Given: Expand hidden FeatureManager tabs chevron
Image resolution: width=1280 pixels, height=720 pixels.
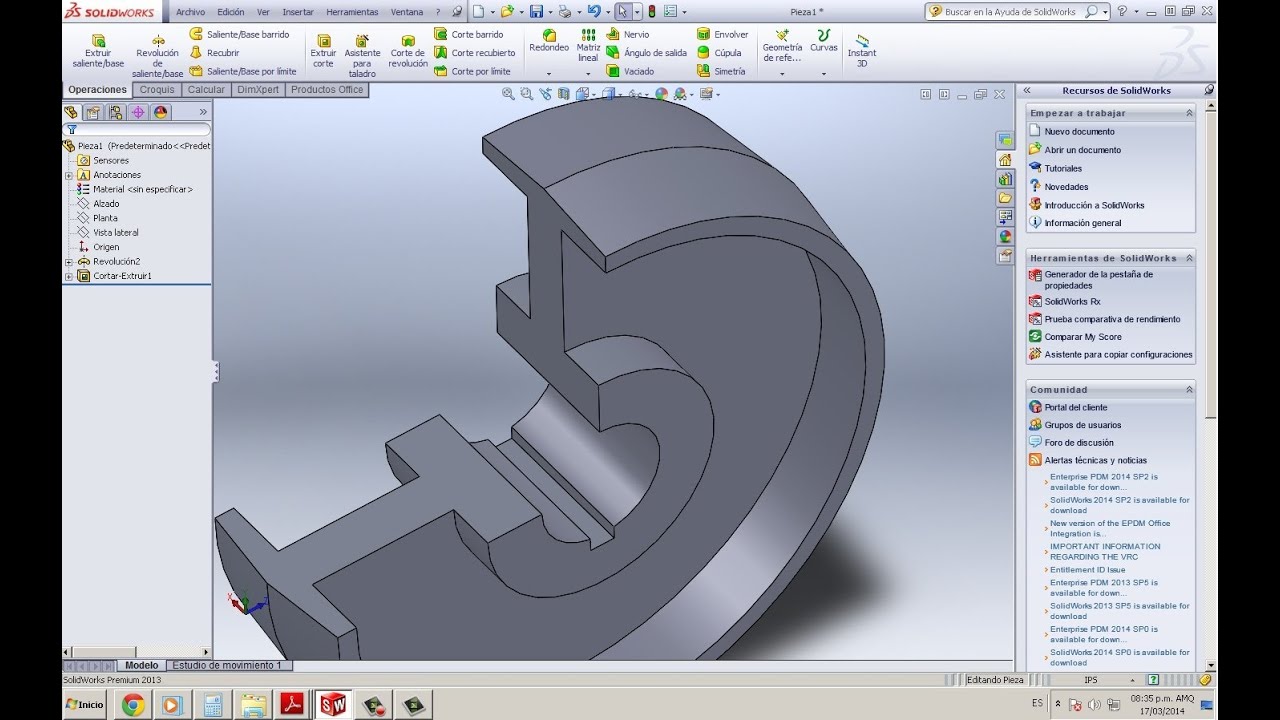Looking at the screenshot, I should [203, 112].
